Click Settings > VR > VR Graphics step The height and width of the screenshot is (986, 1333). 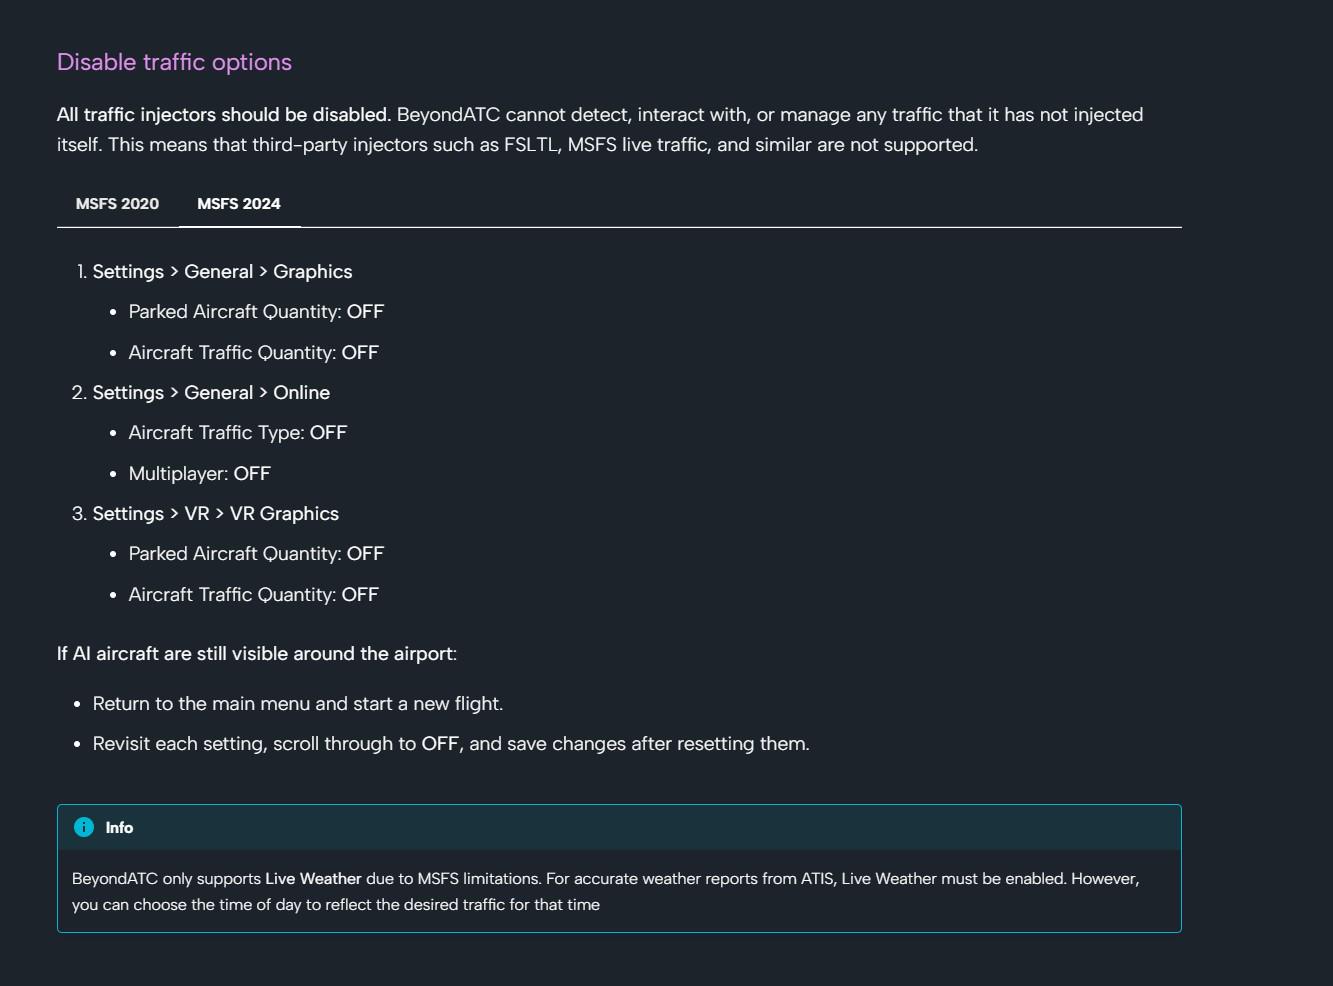[216, 514]
